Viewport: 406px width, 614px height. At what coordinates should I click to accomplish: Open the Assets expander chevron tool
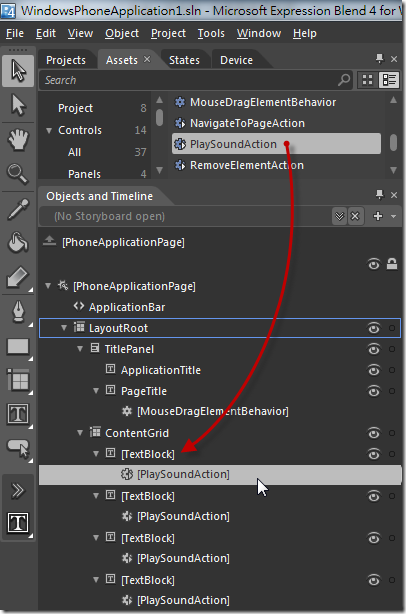pyautogui.click(x=18, y=490)
